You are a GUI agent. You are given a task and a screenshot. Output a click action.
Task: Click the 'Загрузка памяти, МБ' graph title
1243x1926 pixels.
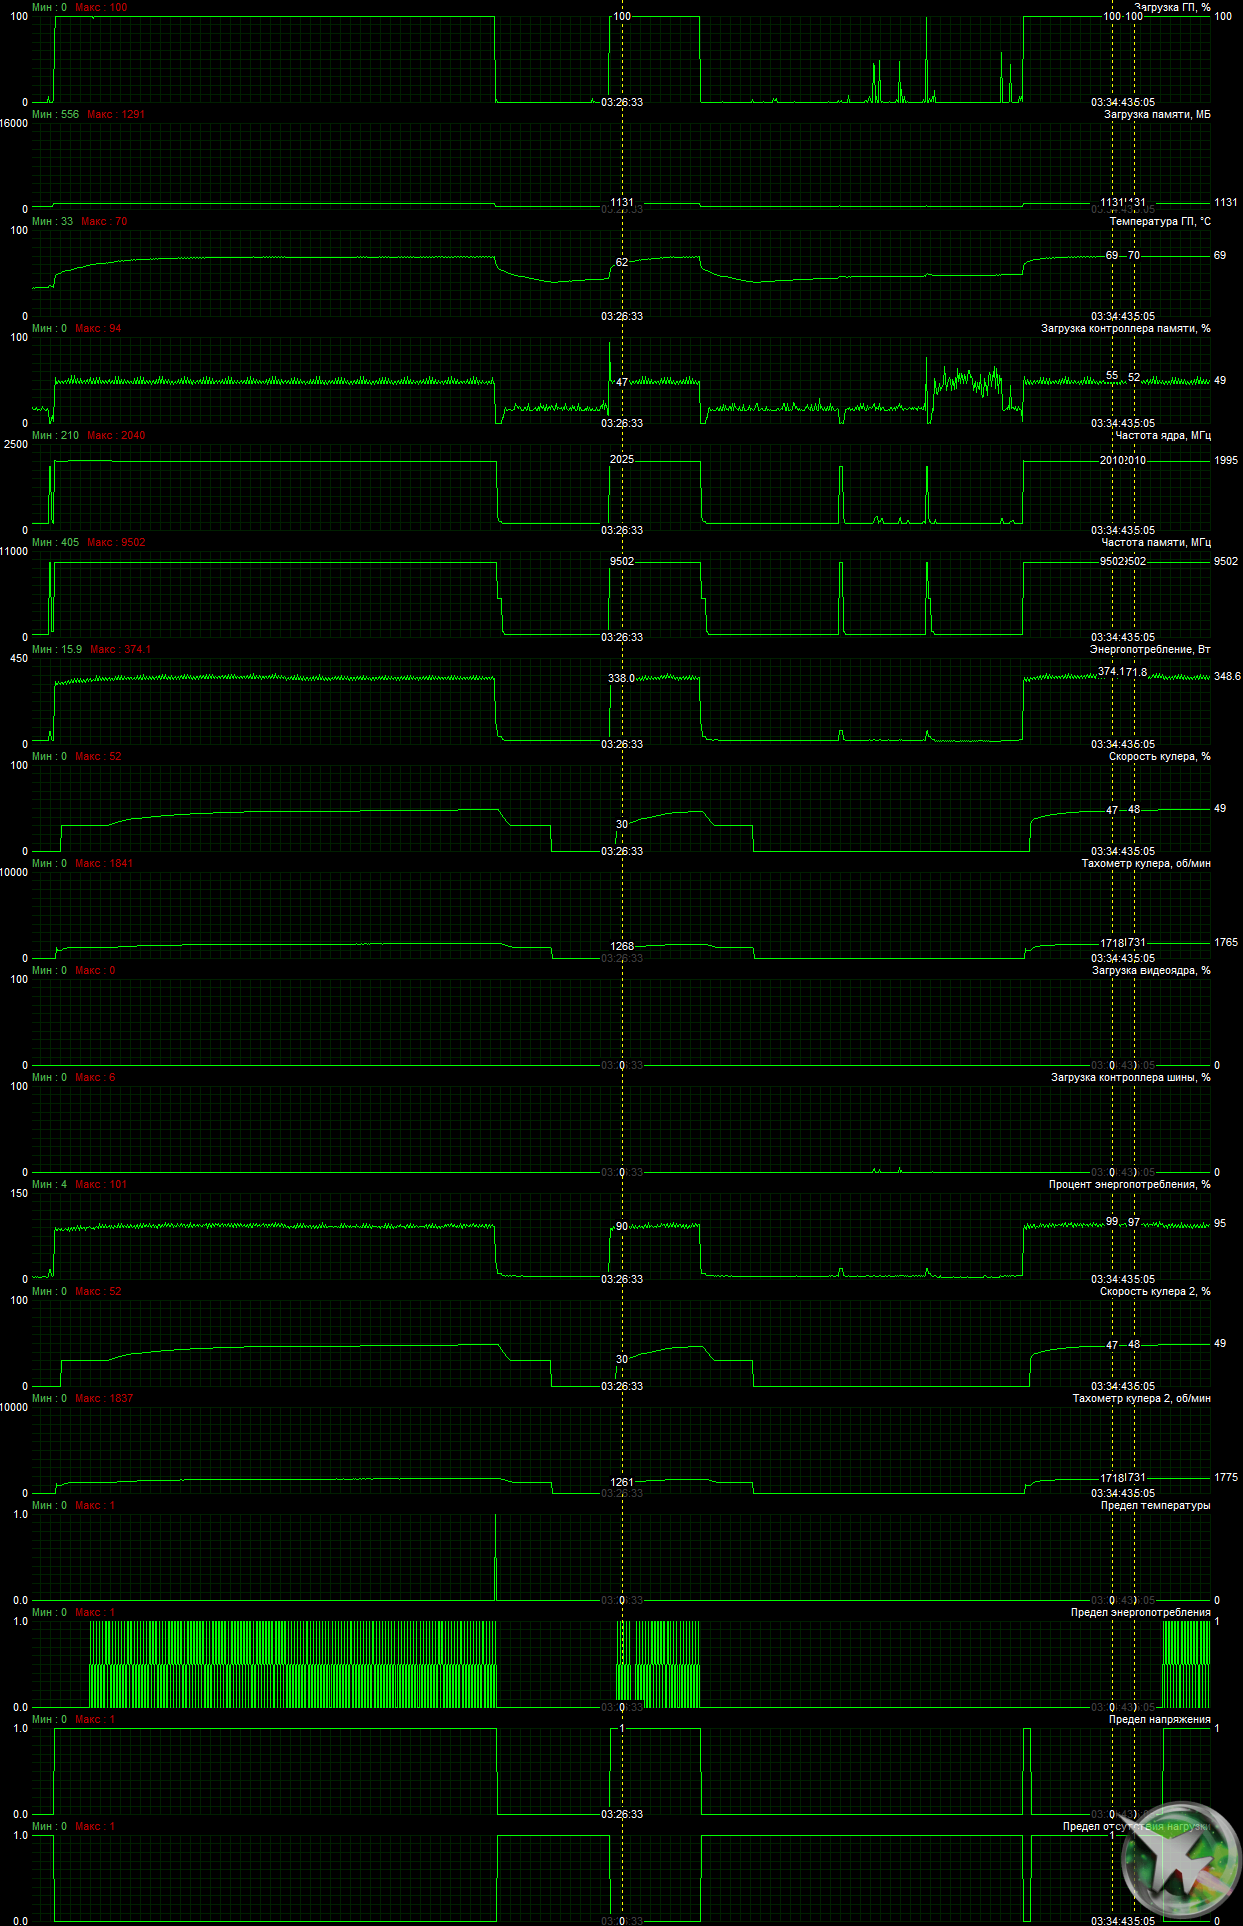point(1157,114)
